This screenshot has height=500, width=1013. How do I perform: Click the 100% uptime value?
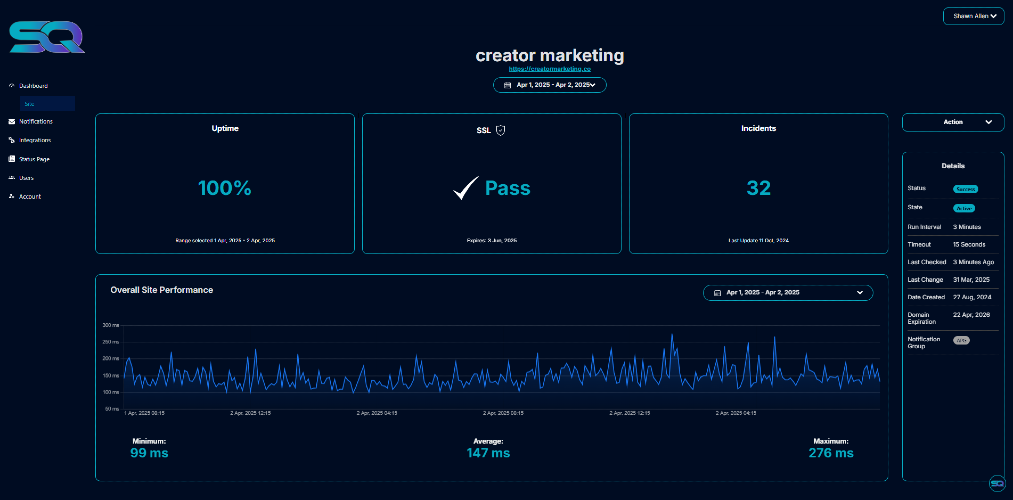point(225,188)
